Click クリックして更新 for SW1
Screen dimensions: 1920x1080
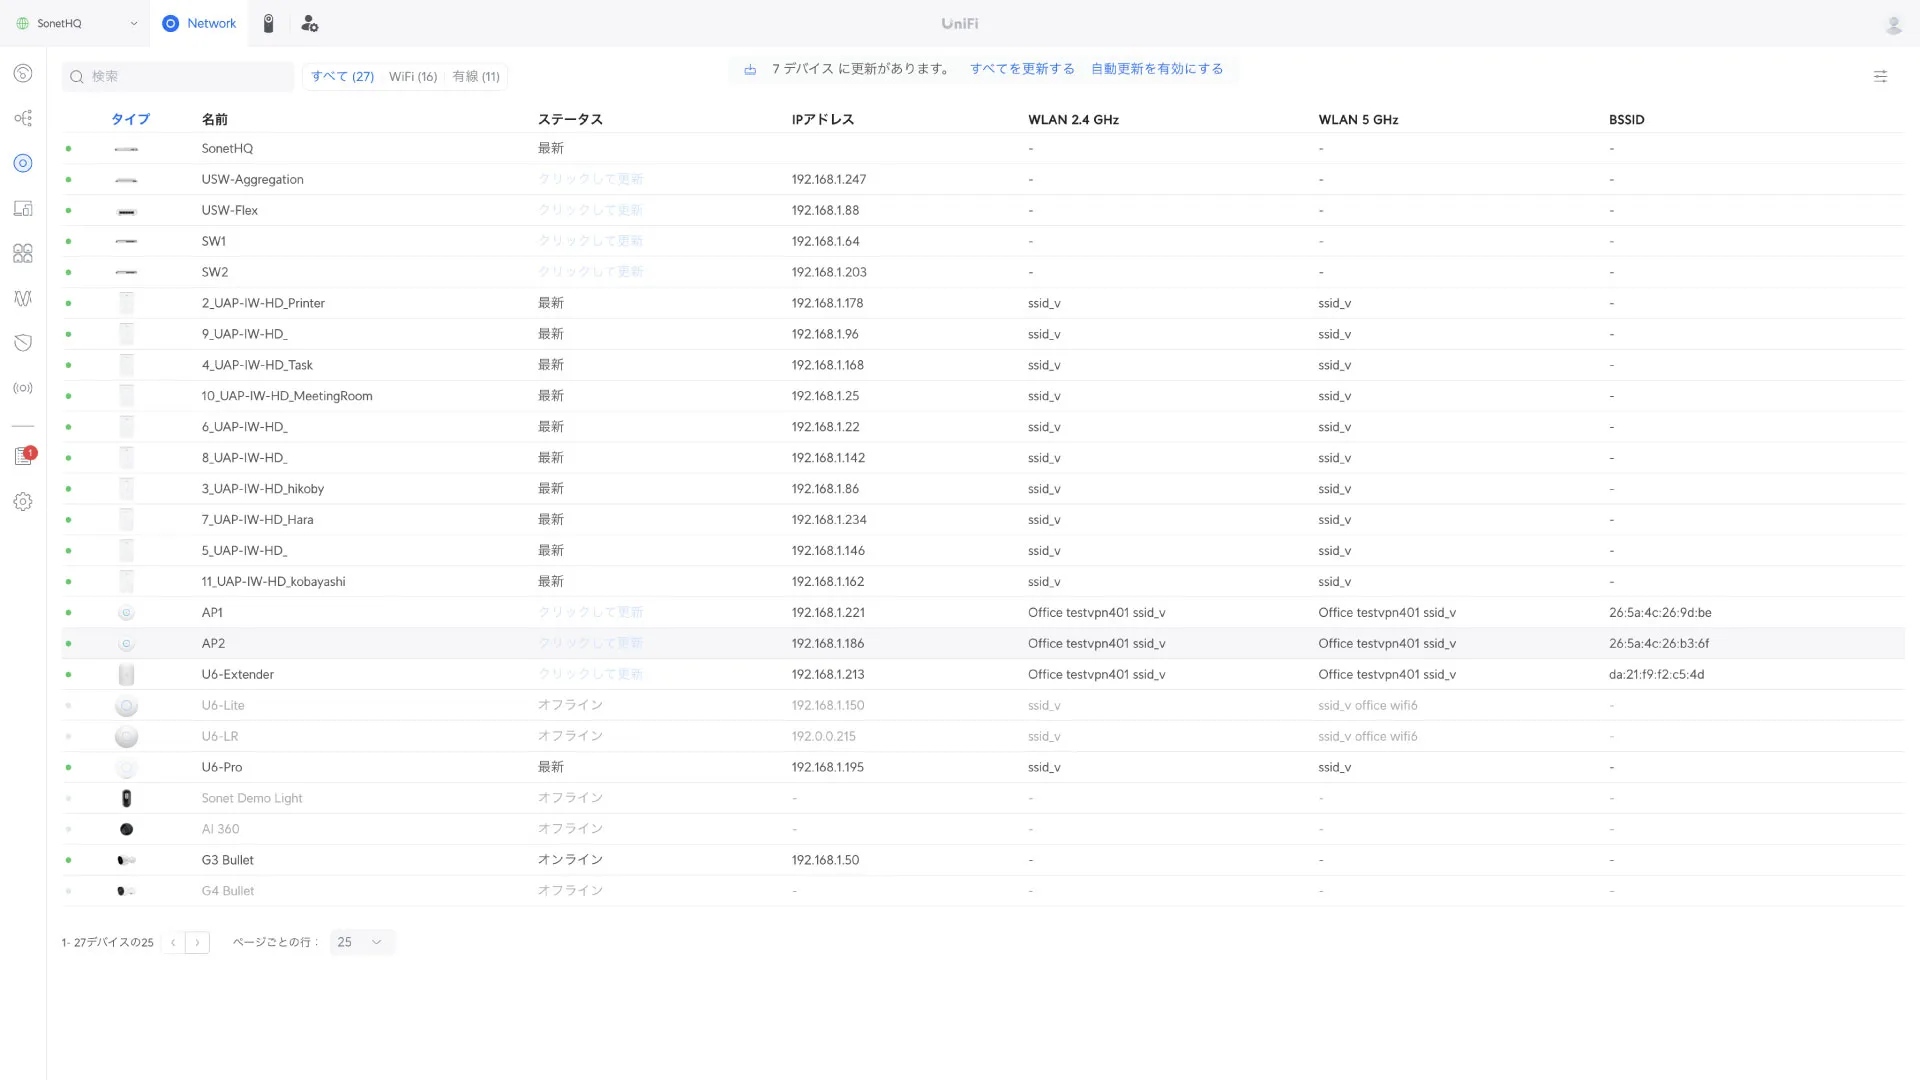[590, 241]
